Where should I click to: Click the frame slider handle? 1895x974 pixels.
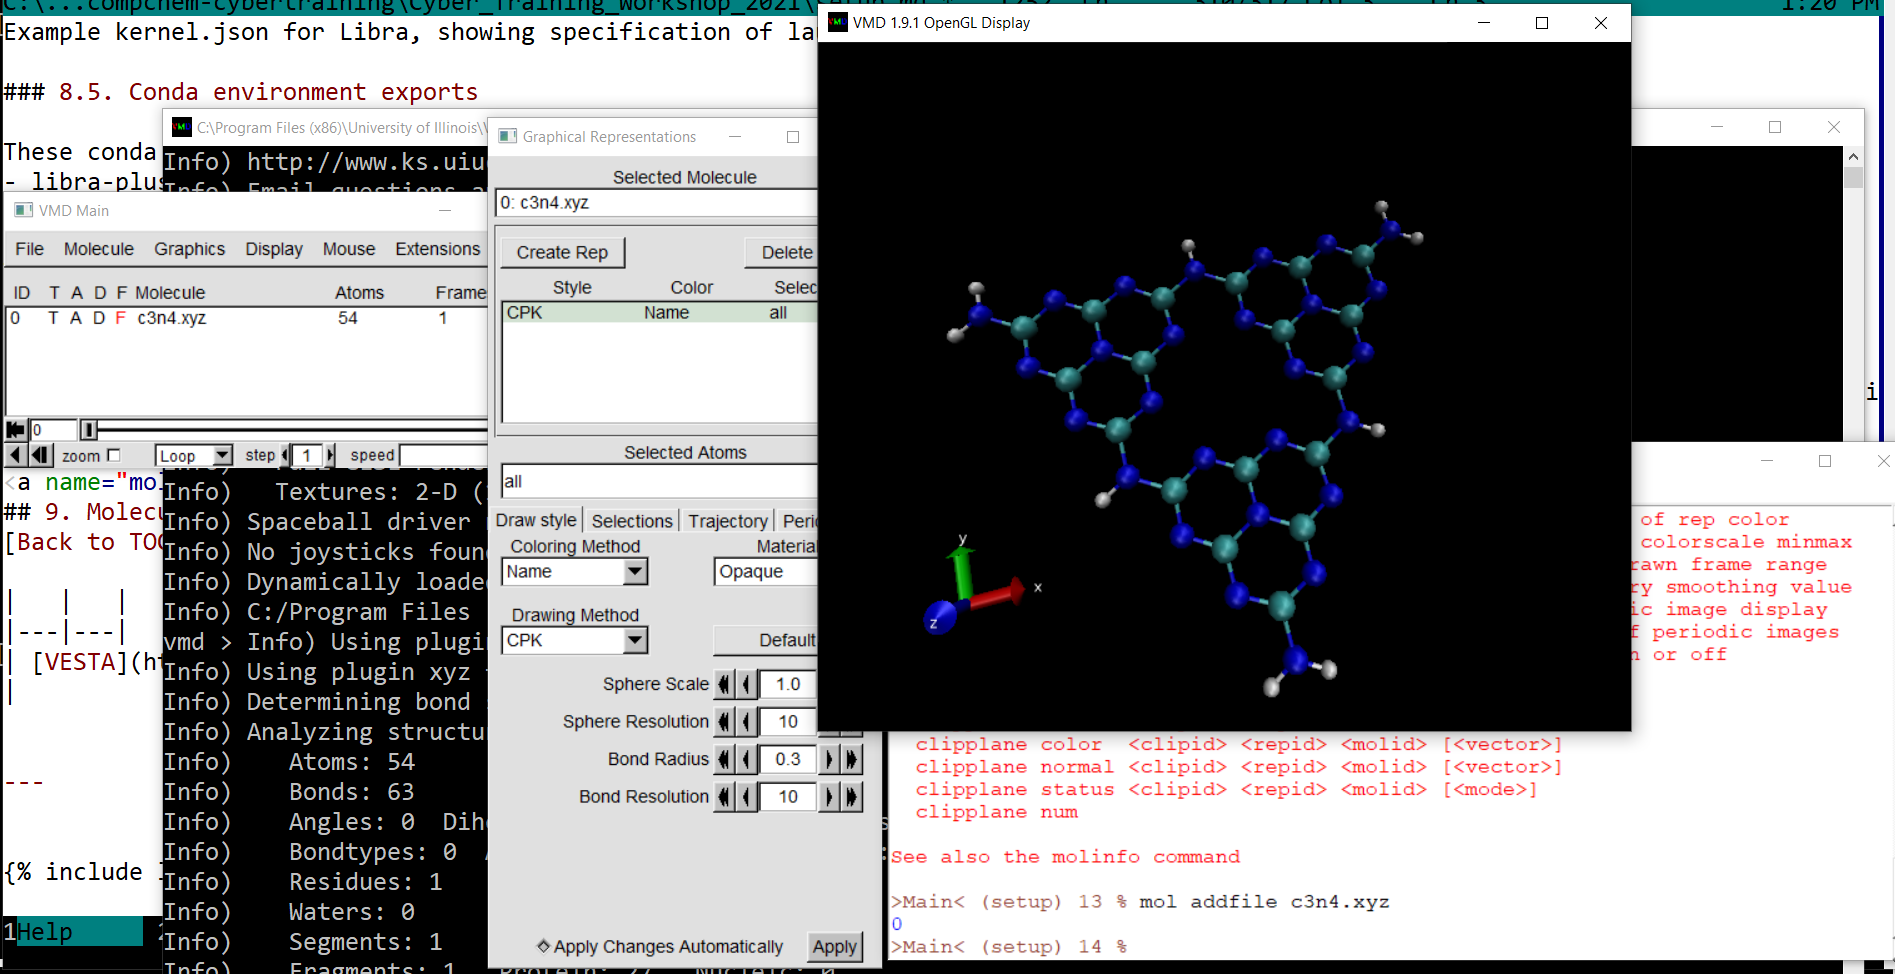point(89,430)
